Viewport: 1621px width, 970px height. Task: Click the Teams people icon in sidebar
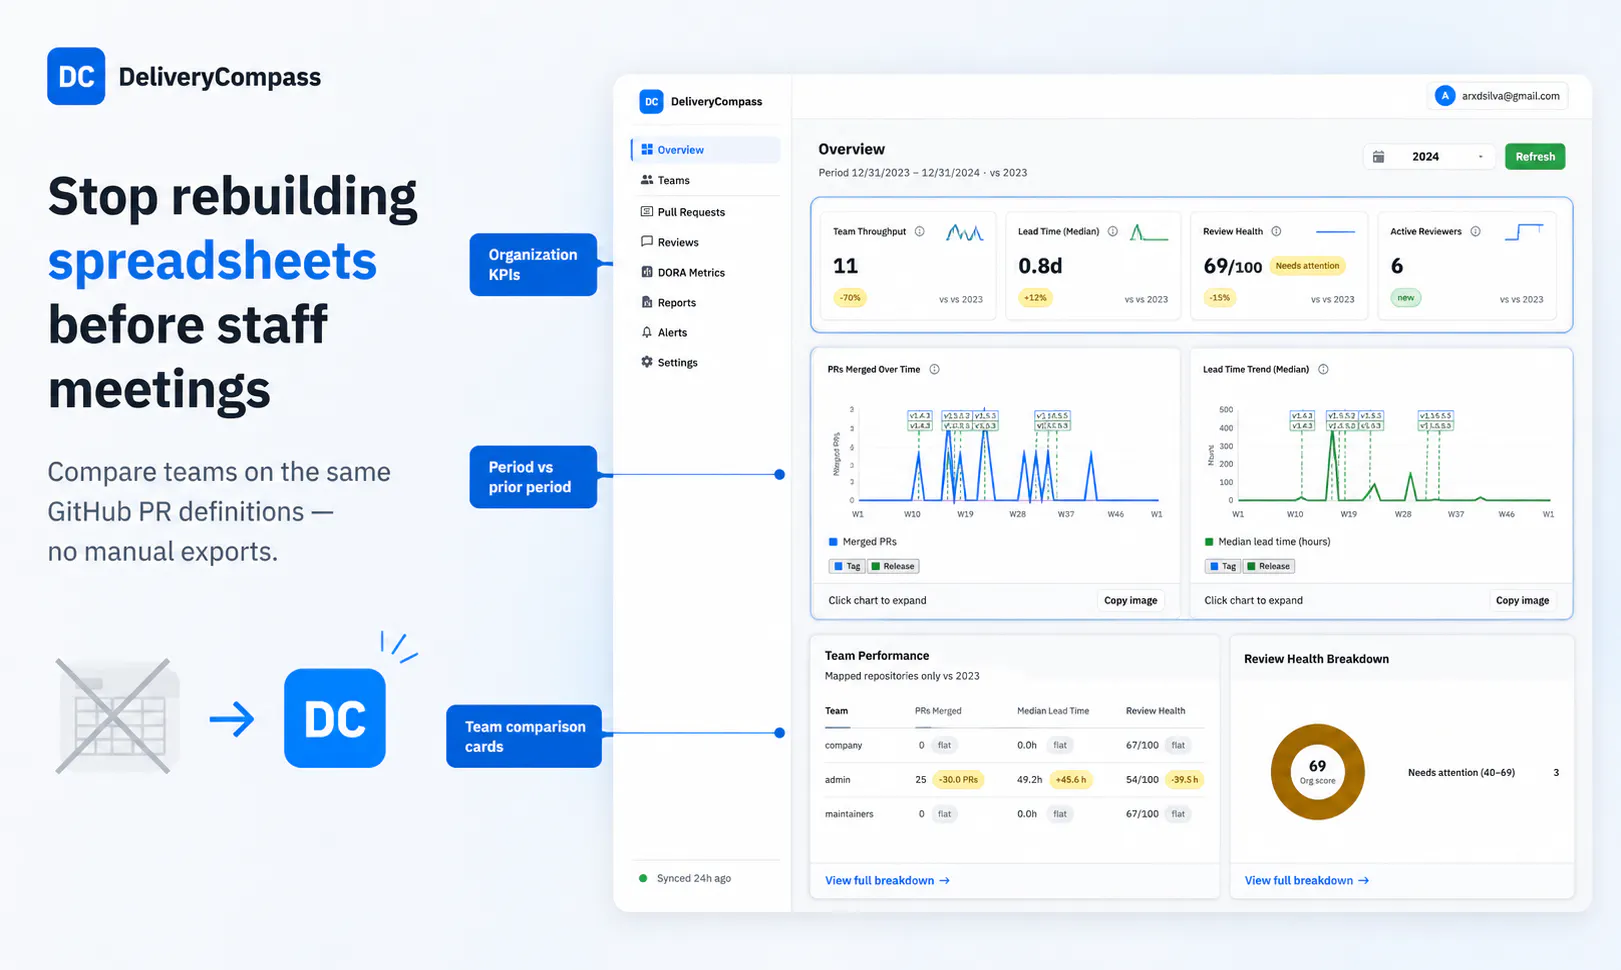tap(647, 180)
